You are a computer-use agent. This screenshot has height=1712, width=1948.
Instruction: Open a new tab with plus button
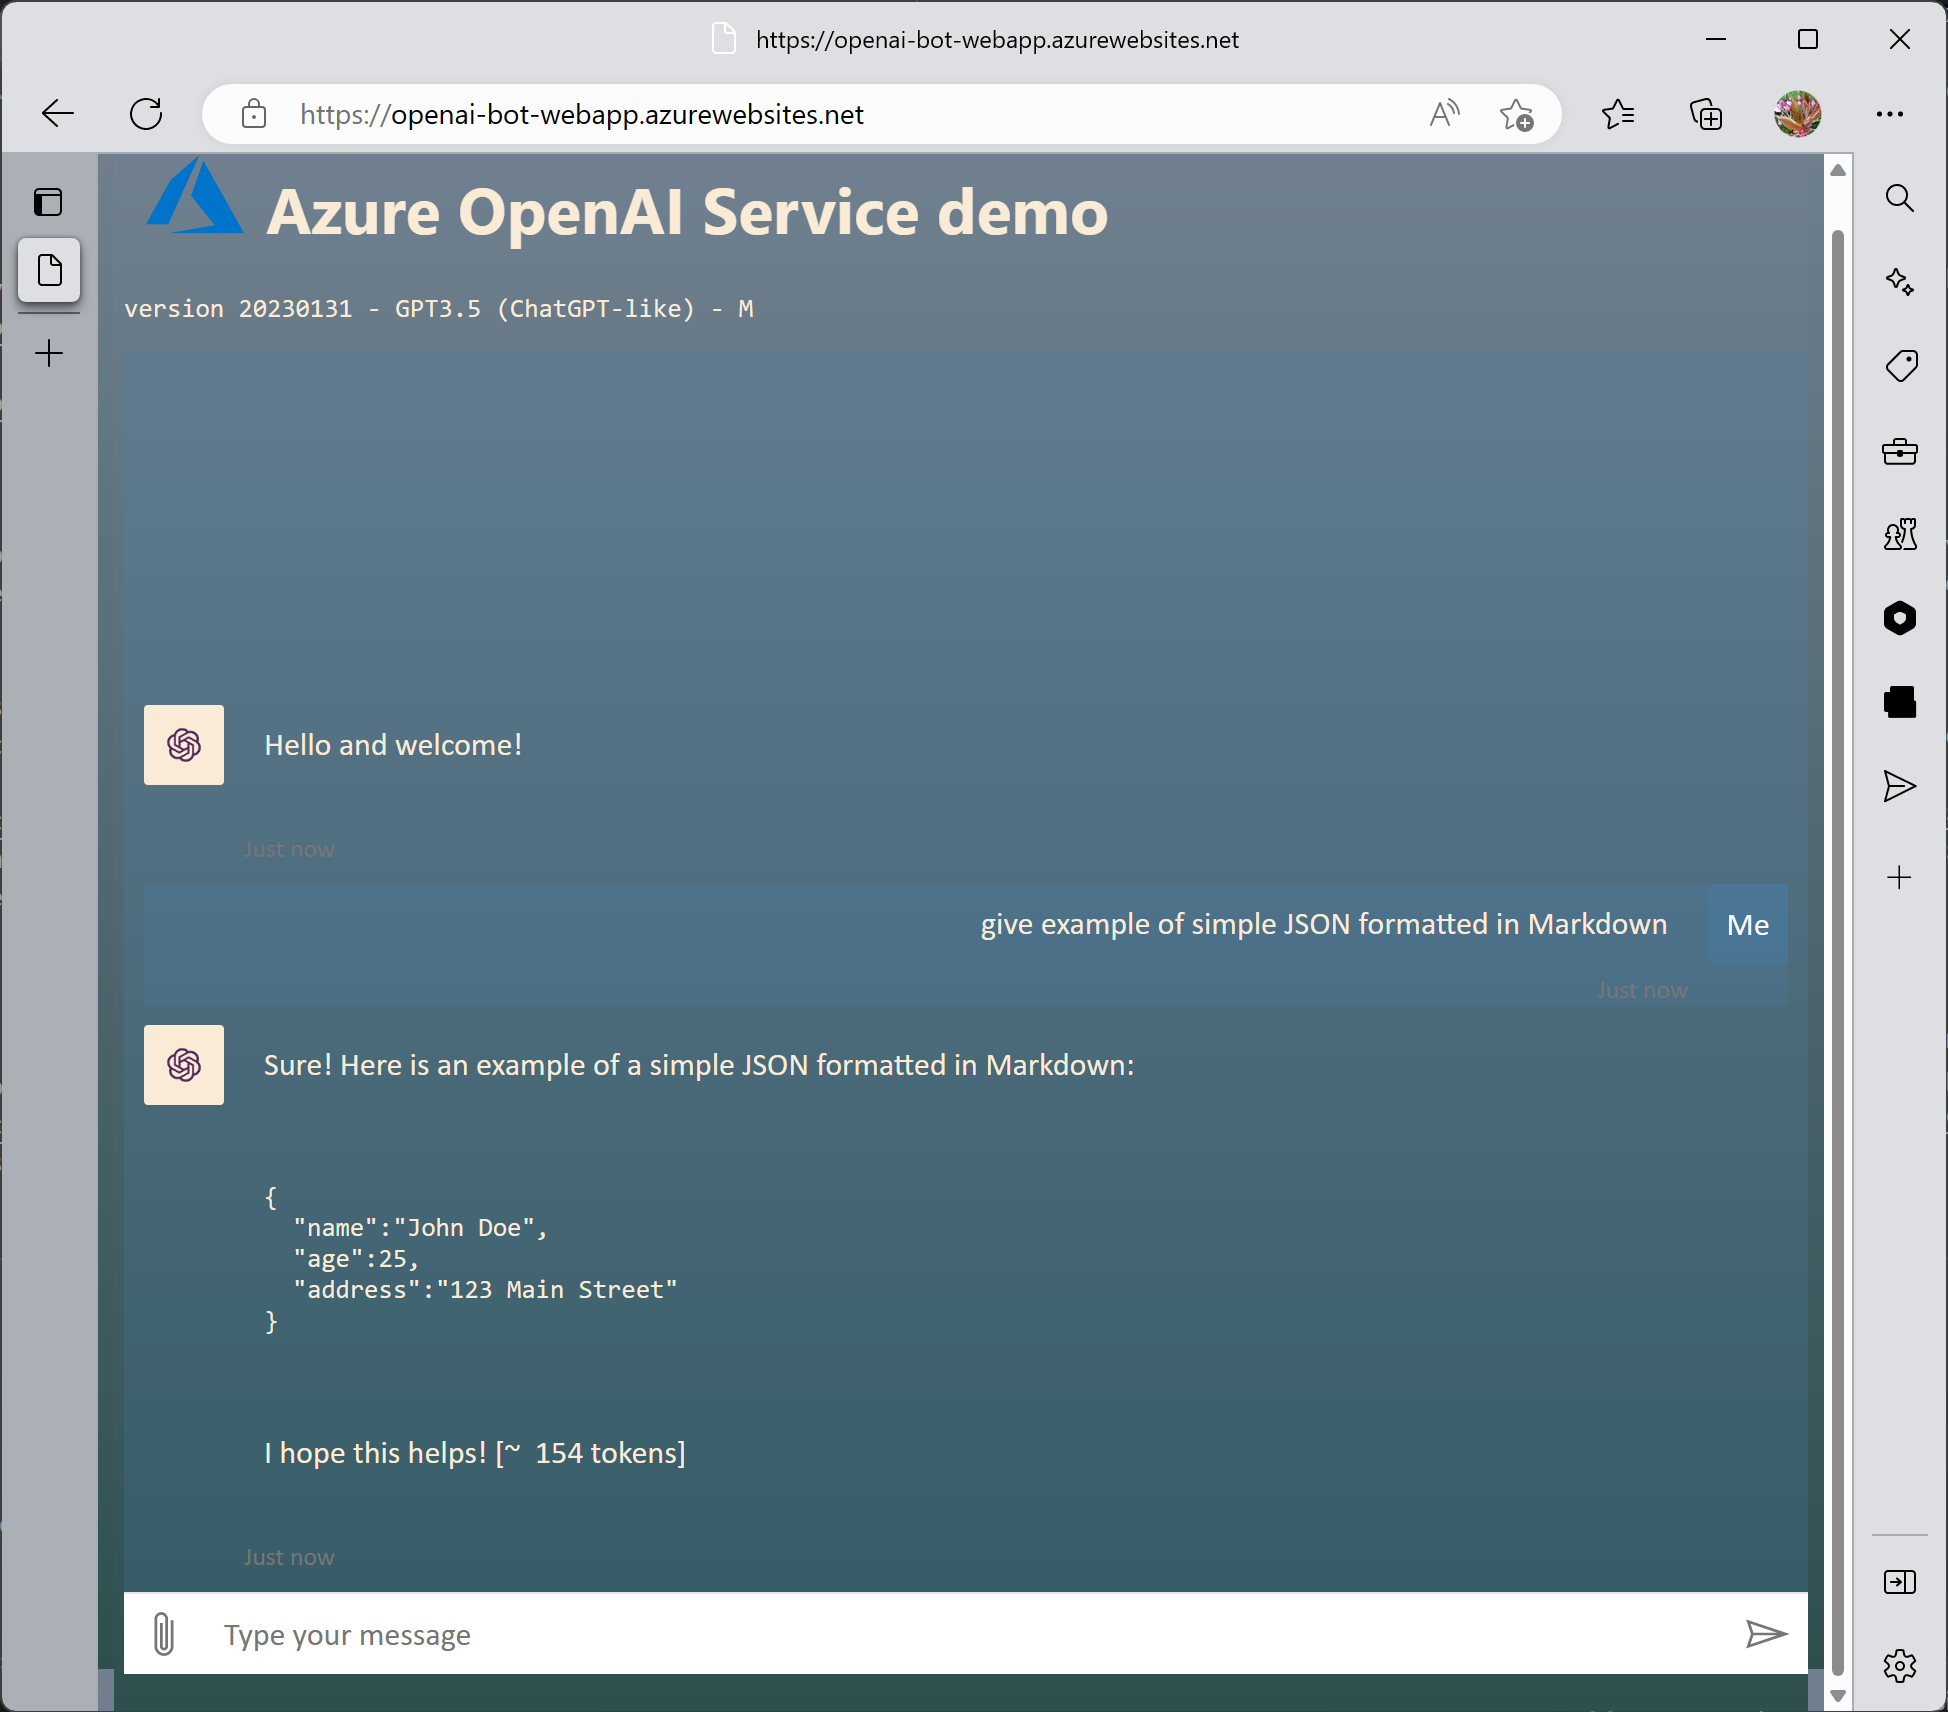tap(49, 353)
